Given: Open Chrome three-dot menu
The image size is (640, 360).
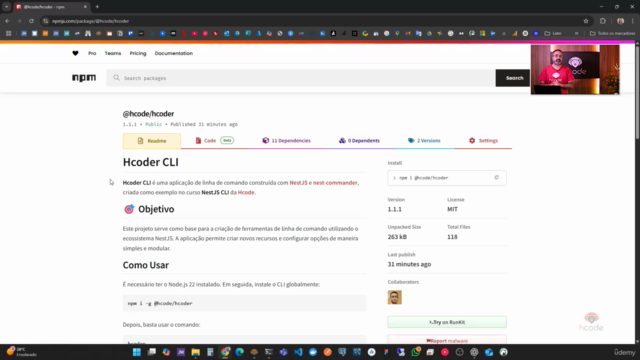Looking at the screenshot, I should [x=633, y=21].
